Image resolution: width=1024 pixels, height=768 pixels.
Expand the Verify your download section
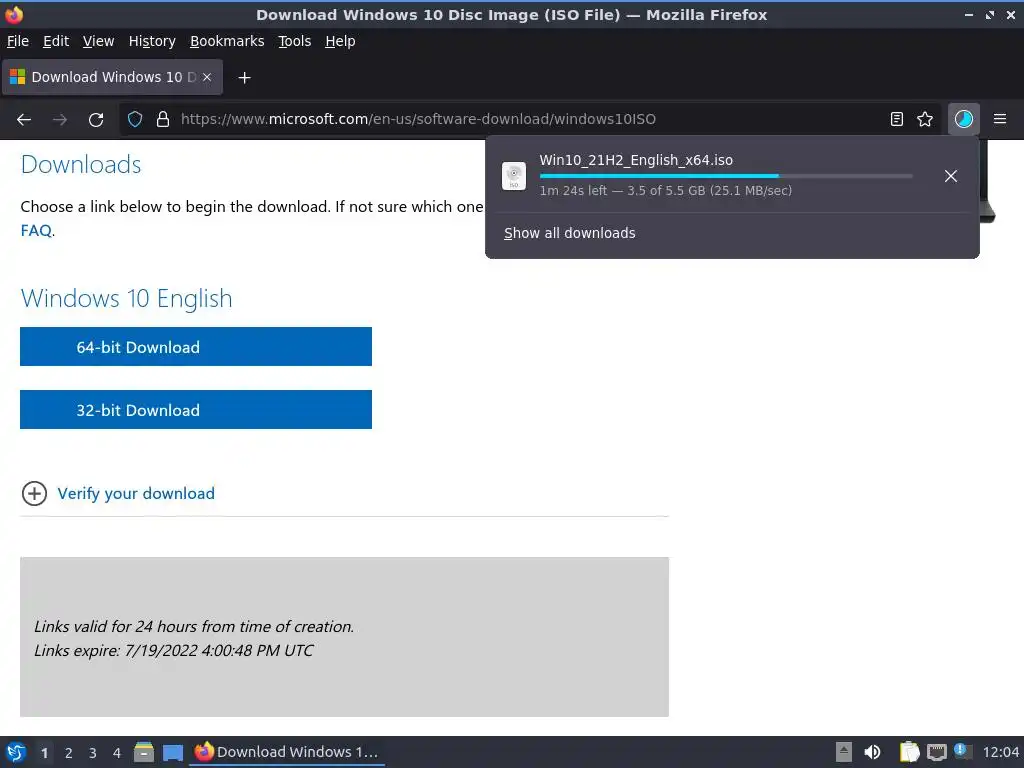pyautogui.click(x=35, y=494)
